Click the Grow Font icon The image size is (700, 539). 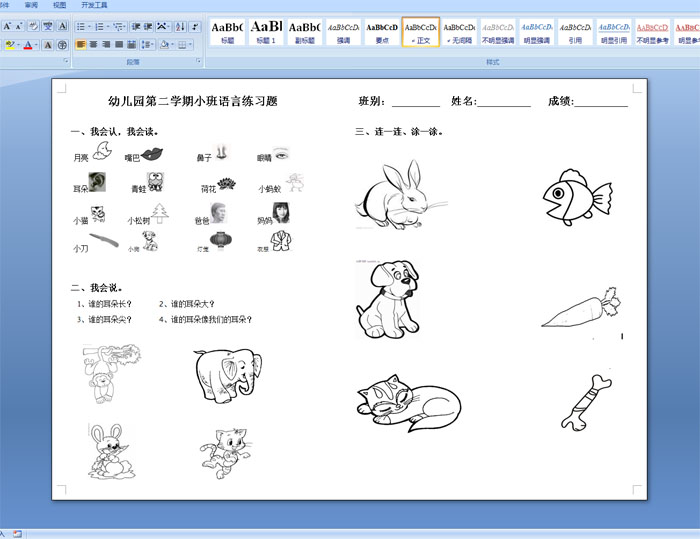click(x=7, y=26)
